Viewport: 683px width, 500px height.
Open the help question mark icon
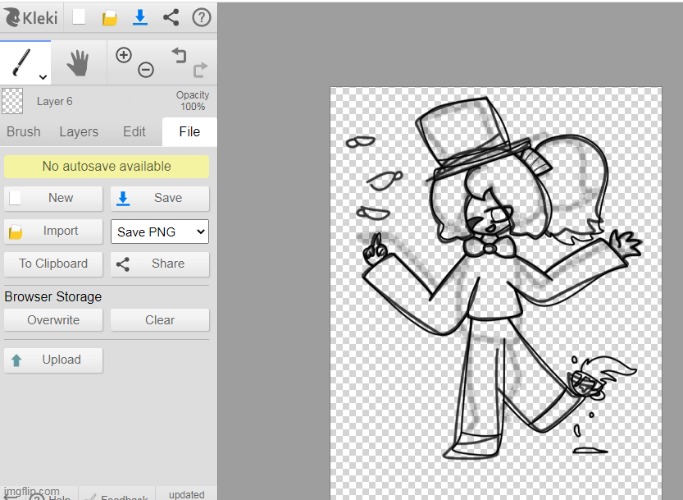201,17
